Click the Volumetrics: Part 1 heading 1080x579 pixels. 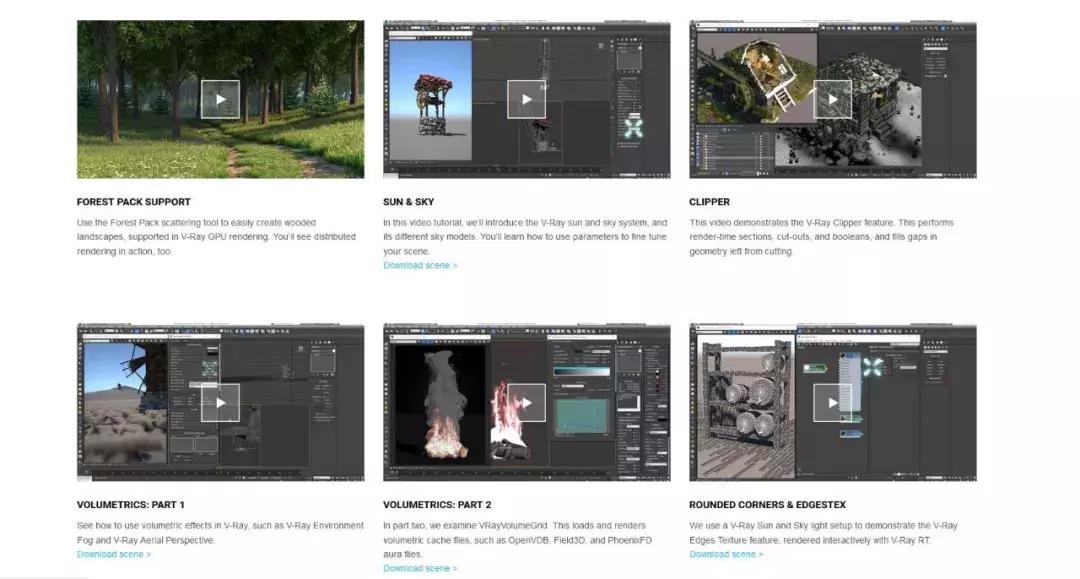pyautogui.click(x=131, y=505)
